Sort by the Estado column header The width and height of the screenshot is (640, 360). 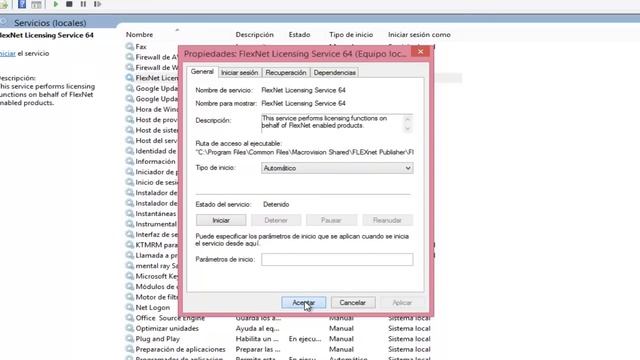pos(299,35)
